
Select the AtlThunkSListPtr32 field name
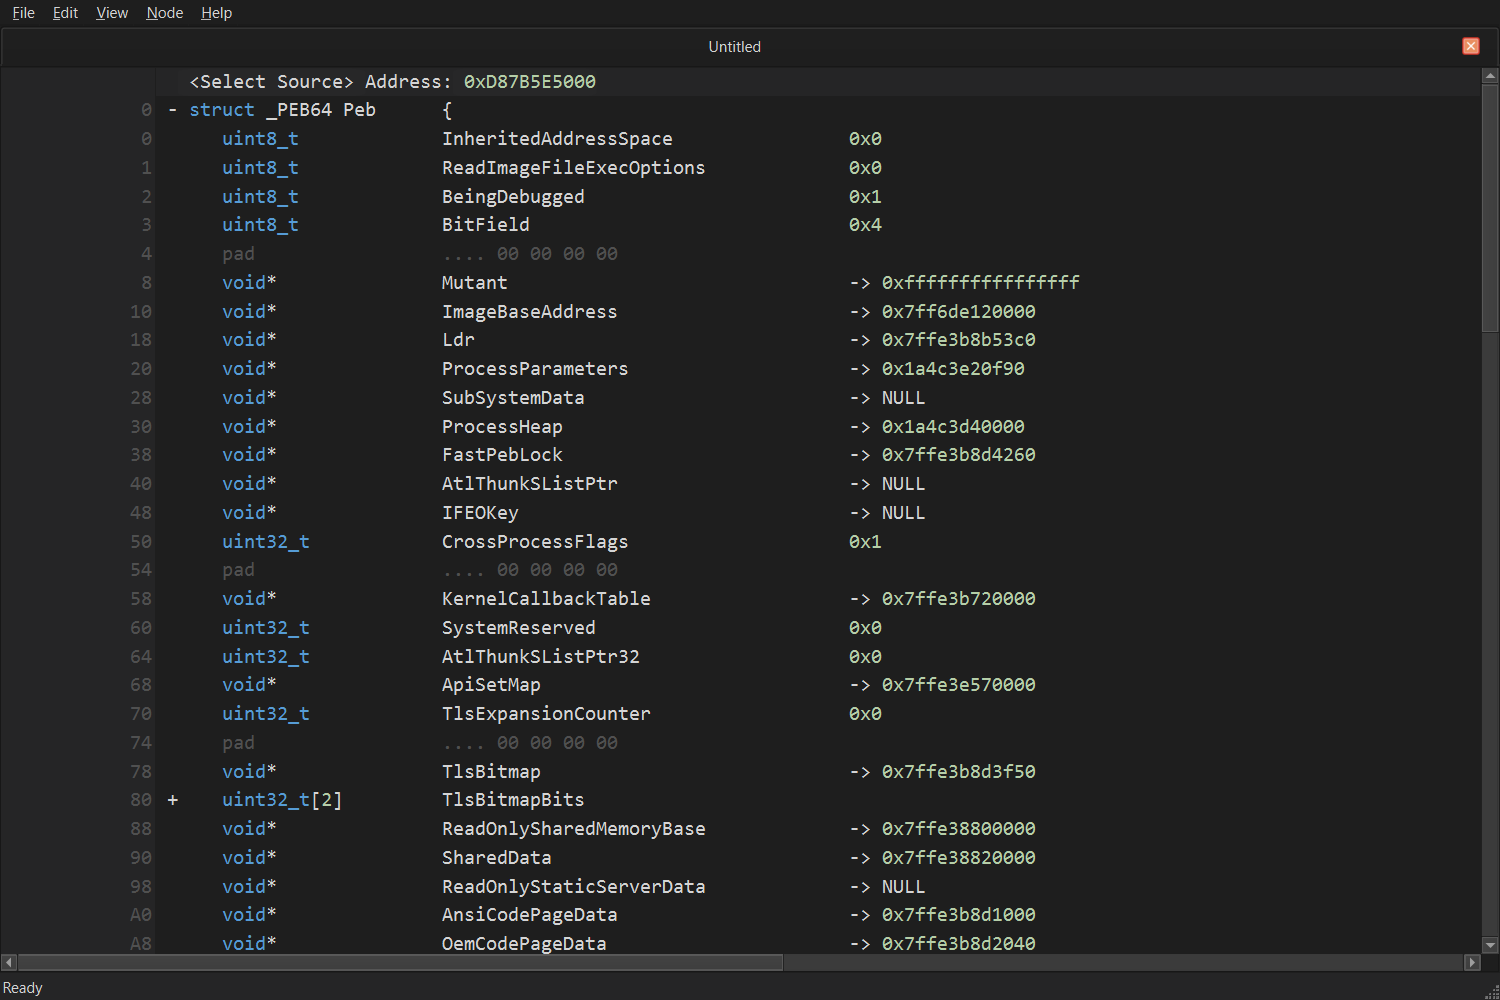(540, 657)
